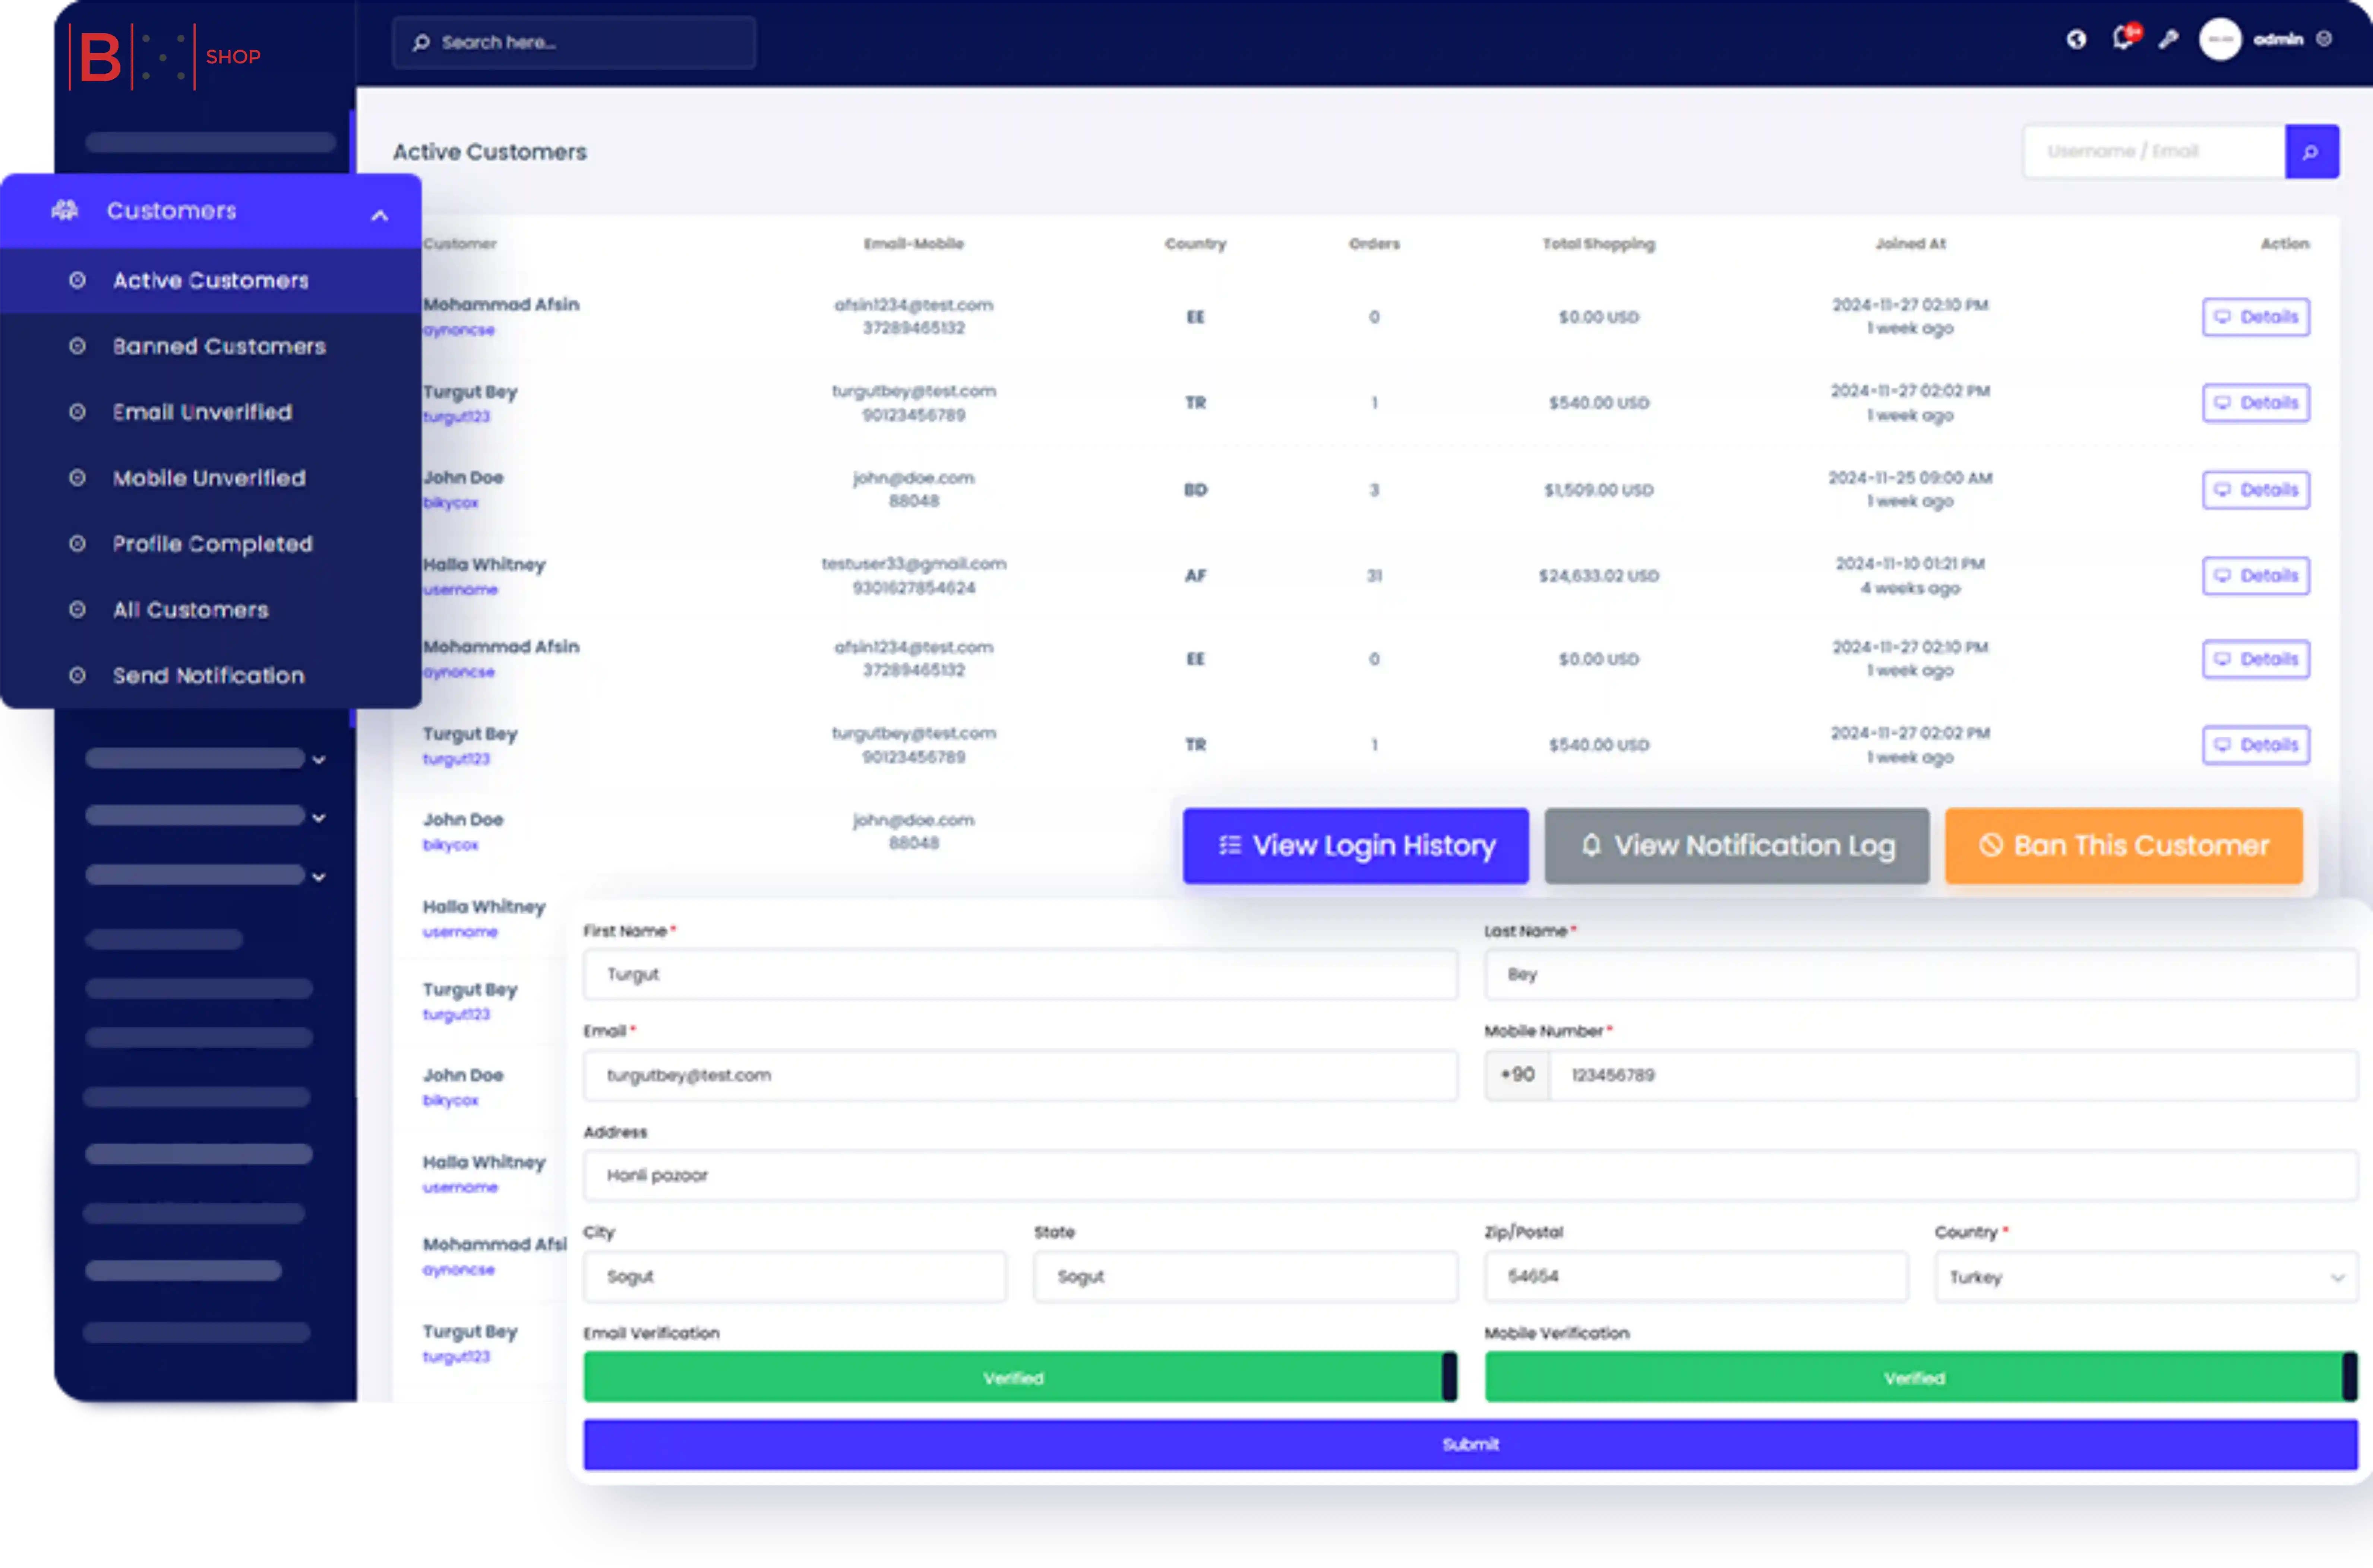Click the magnifier icon in the top search bar
Screen dimensions: 2373x1568
(x=421, y=42)
